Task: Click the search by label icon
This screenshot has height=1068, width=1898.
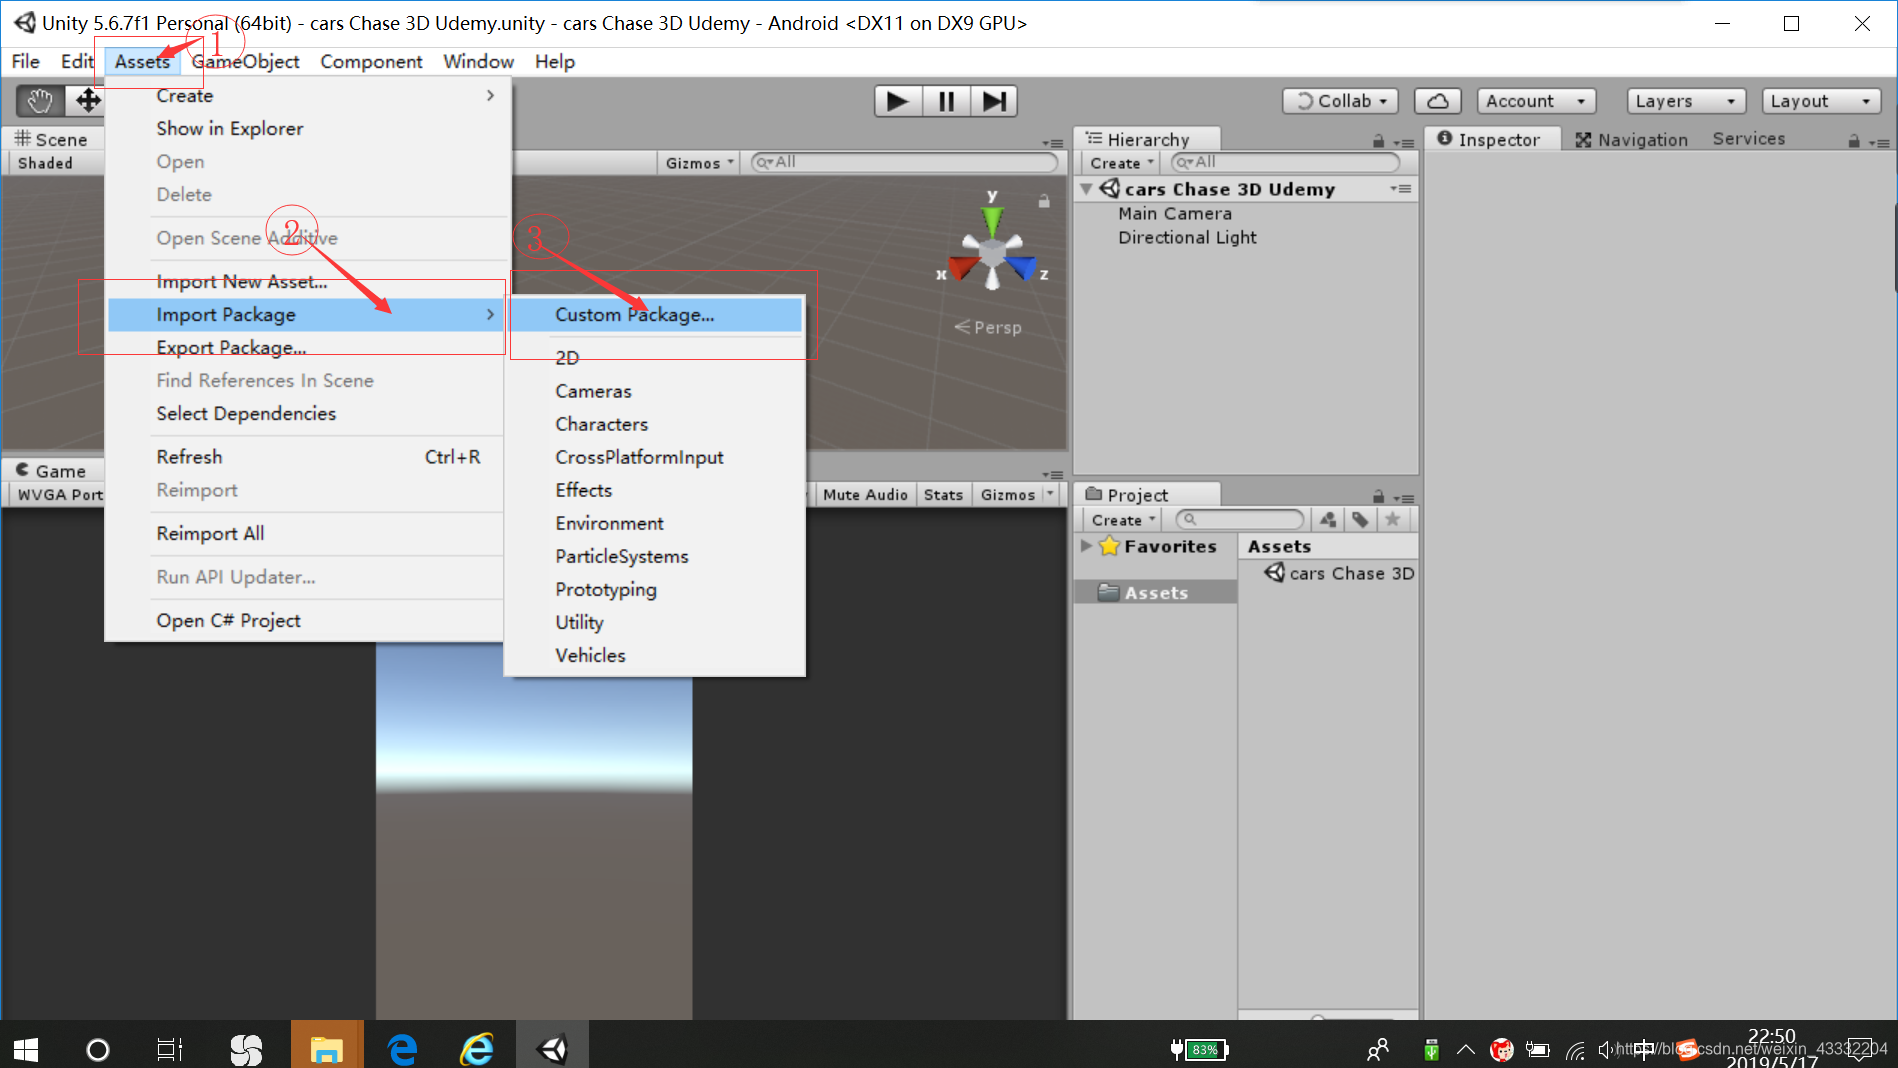Action: click(x=1360, y=520)
